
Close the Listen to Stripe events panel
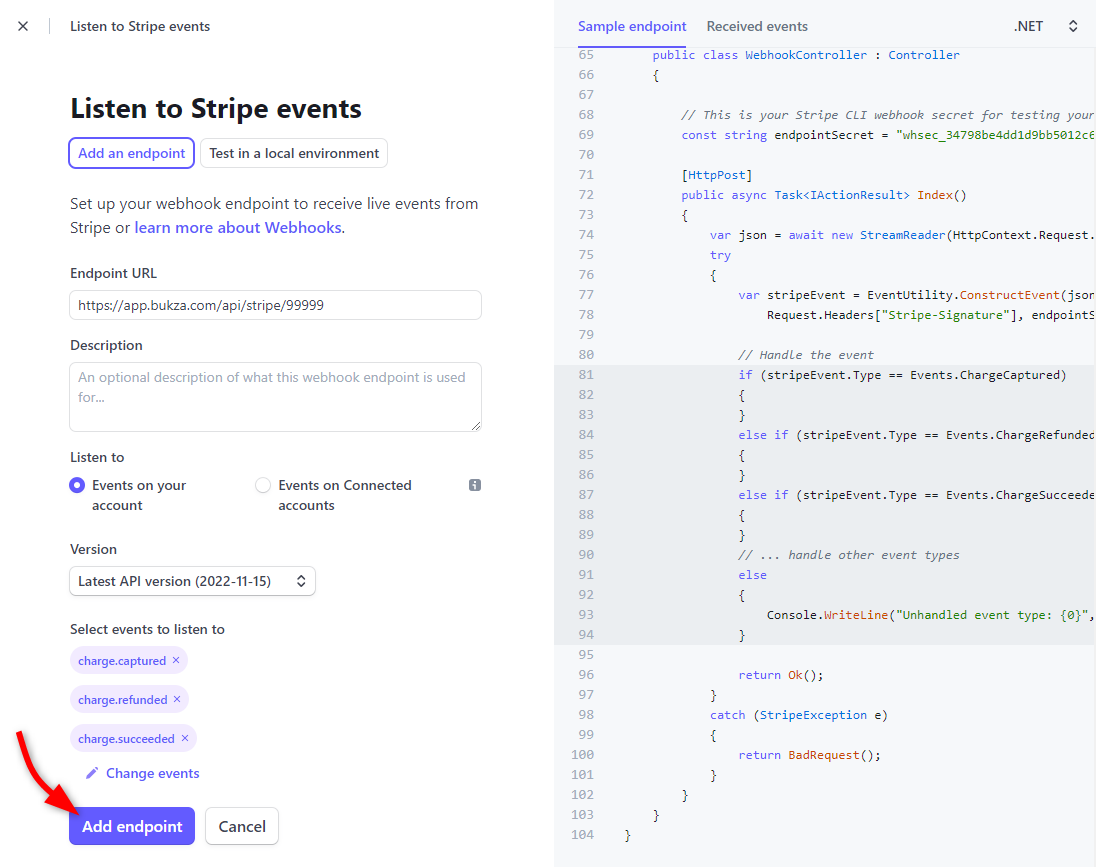point(23,27)
